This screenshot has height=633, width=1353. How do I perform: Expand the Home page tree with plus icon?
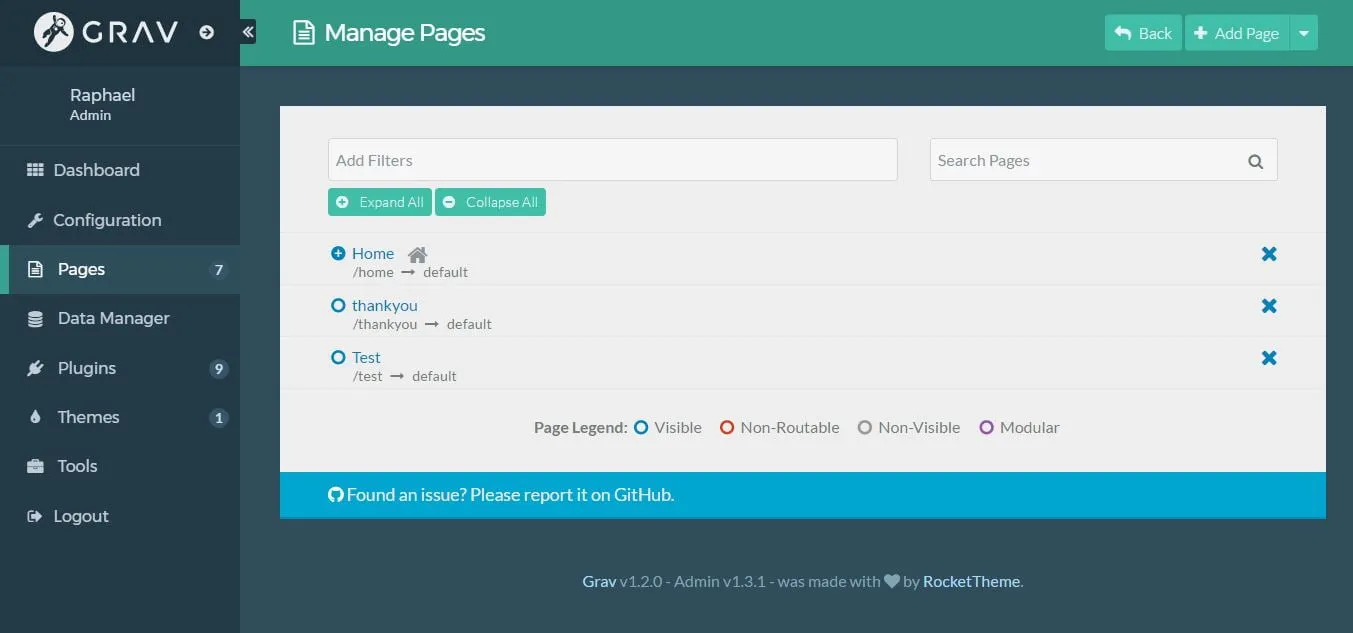pos(338,253)
